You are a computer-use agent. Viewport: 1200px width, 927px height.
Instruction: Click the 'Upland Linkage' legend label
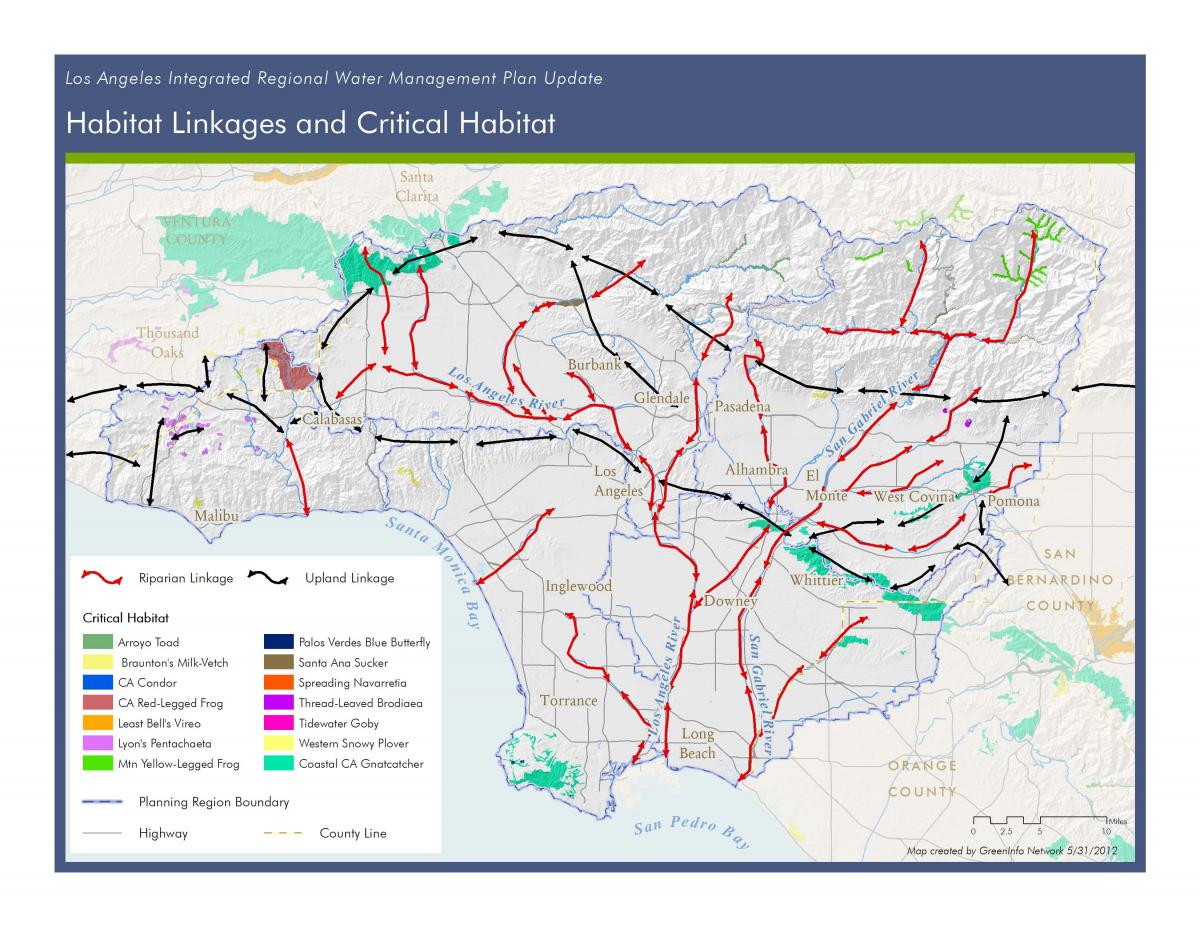point(350,578)
